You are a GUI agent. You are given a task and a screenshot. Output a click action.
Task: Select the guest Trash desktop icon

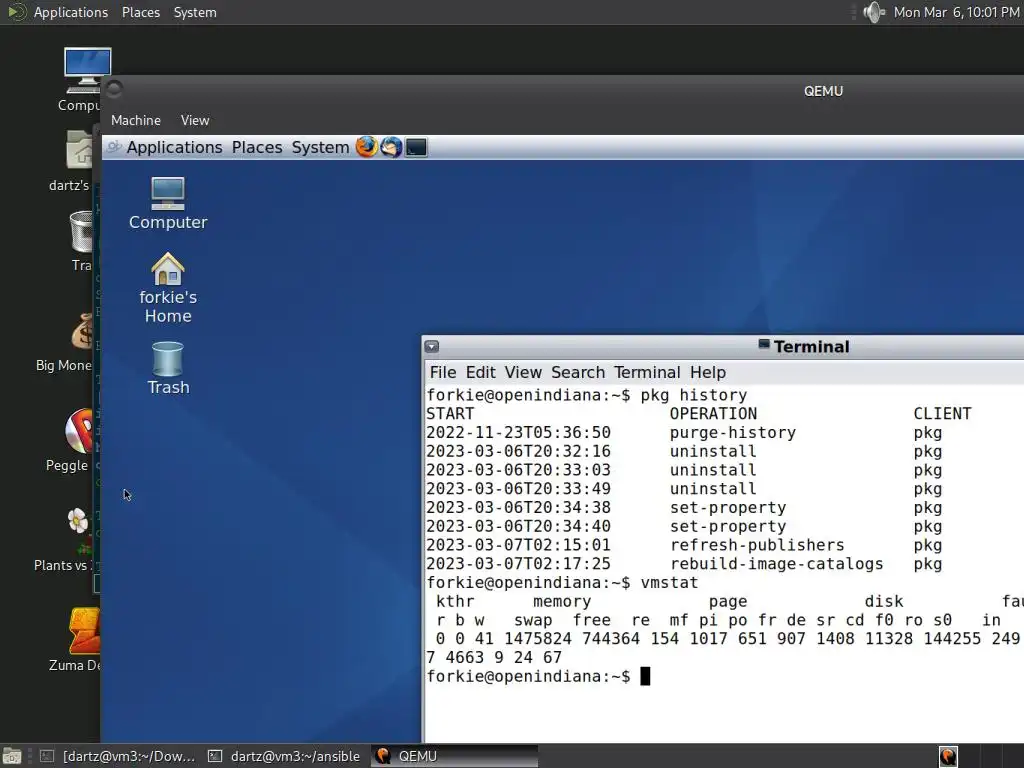[168, 368]
